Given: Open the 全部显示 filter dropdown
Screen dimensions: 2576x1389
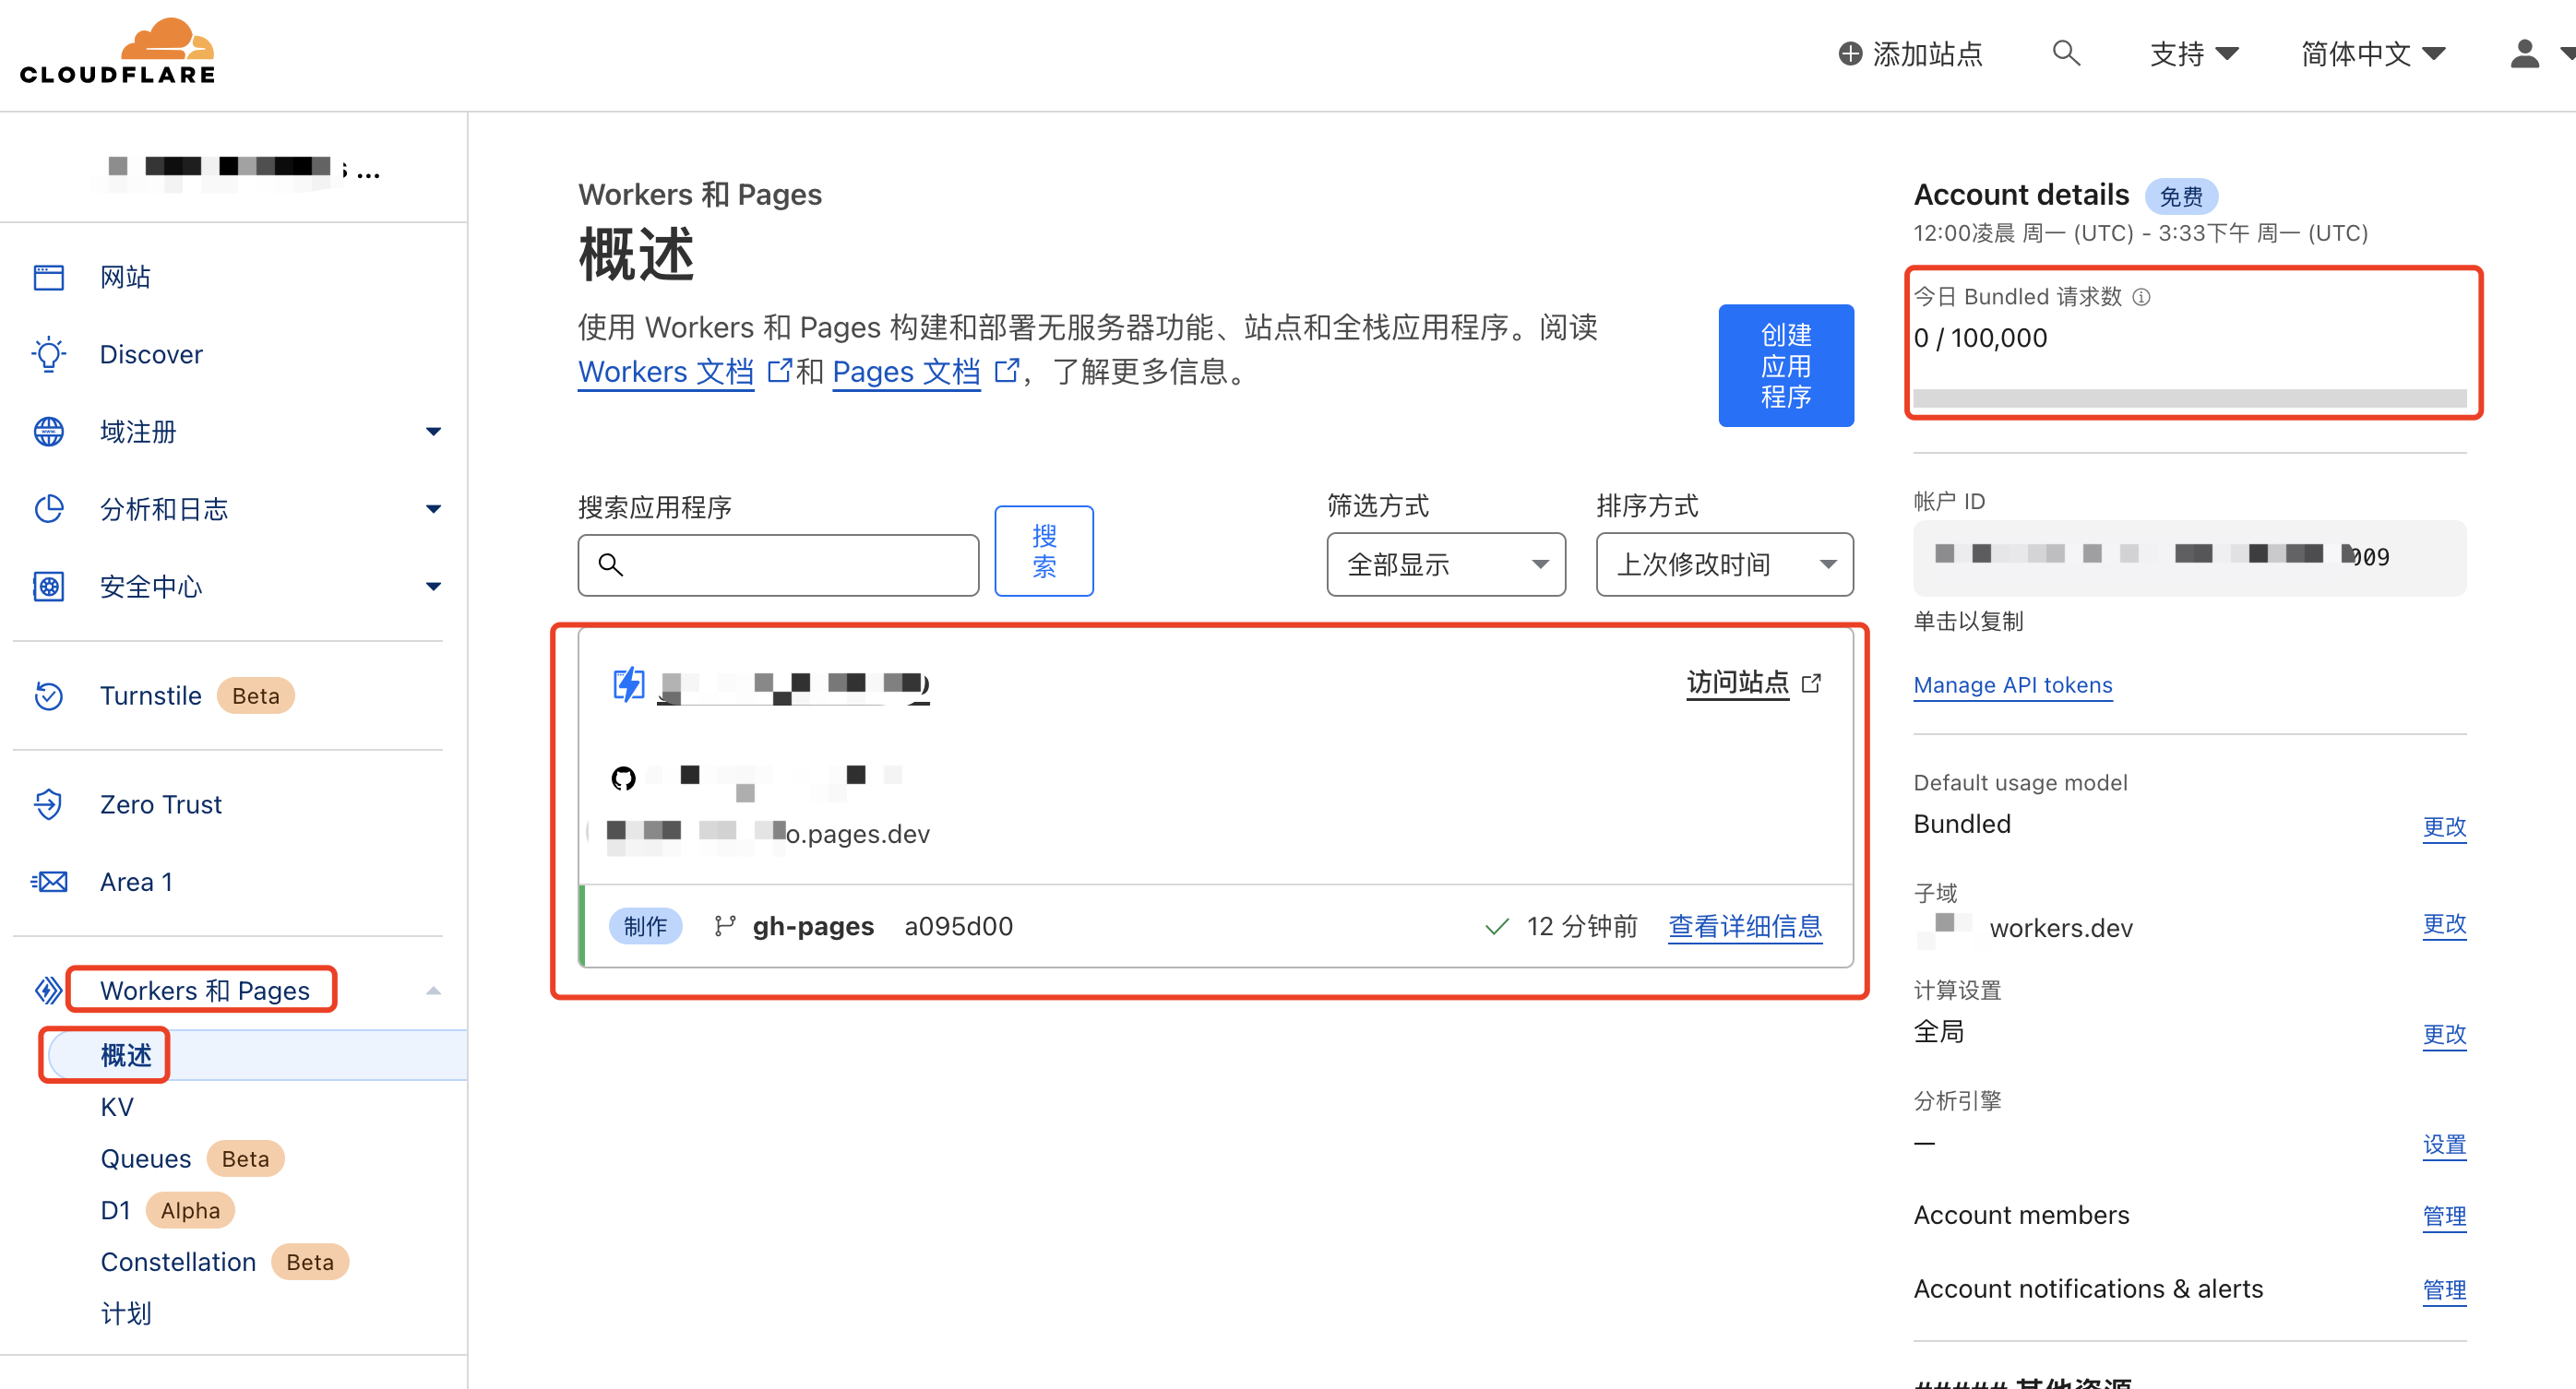Looking at the screenshot, I should click(x=1445, y=564).
